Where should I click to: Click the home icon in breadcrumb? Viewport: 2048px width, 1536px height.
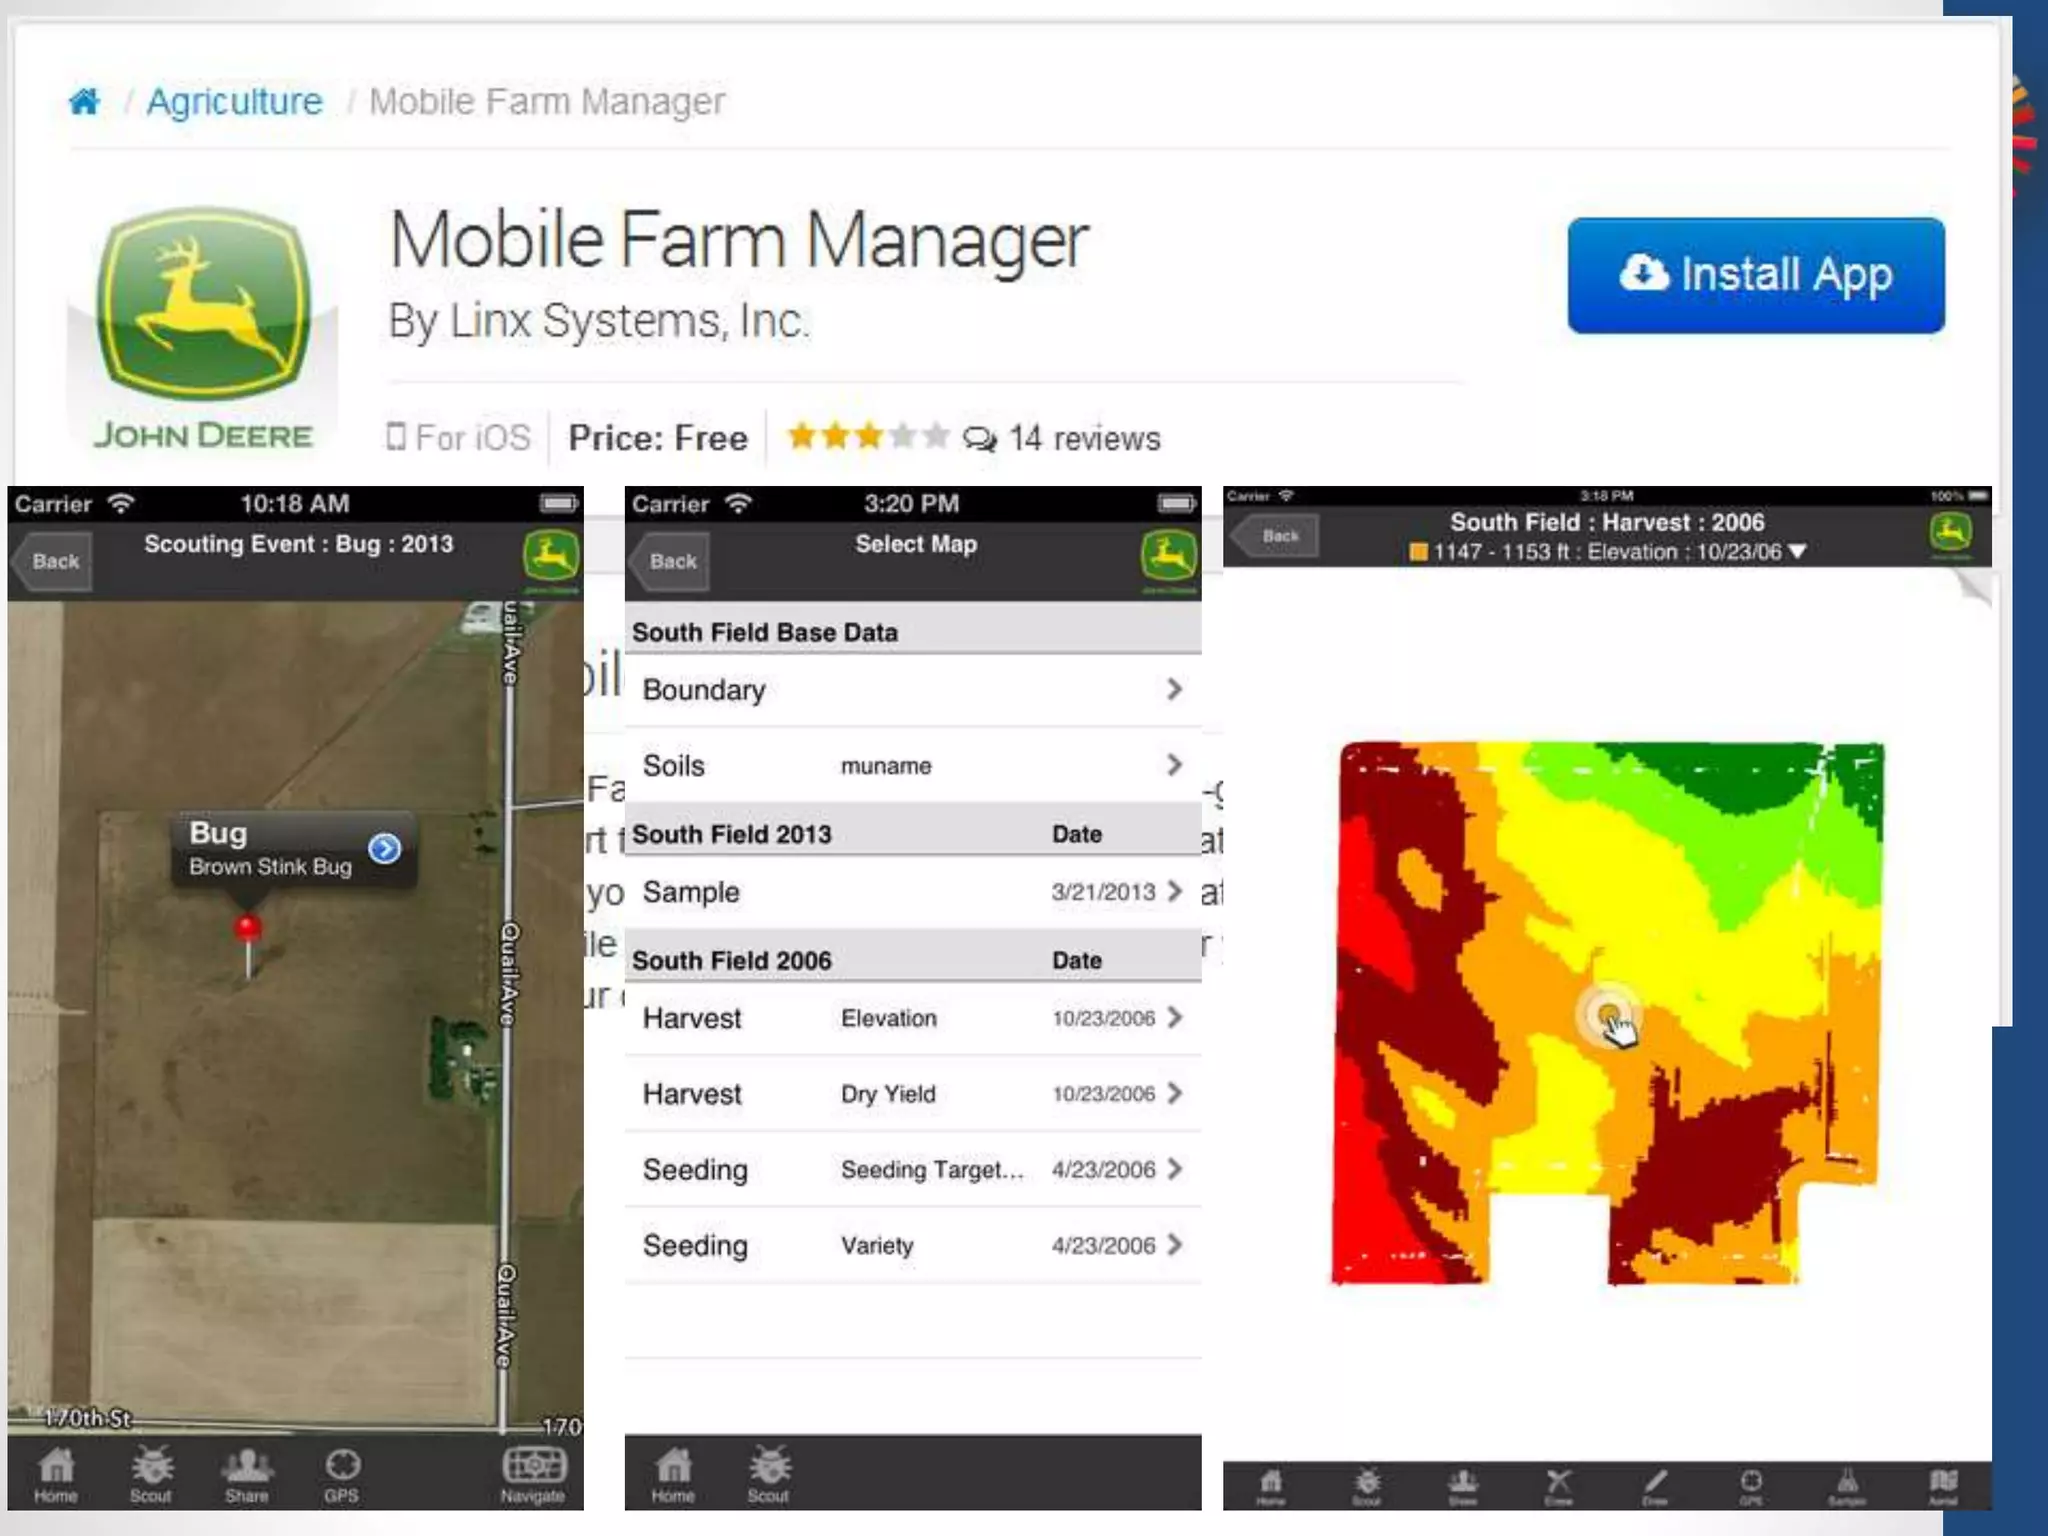pos(84,101)
